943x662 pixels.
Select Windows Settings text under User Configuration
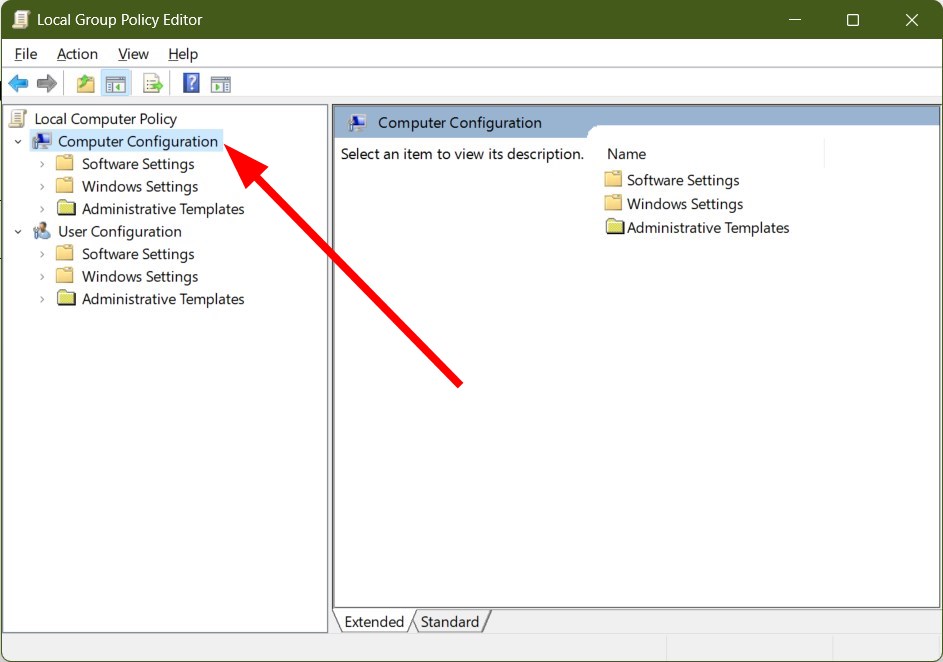tap(140, 277)
